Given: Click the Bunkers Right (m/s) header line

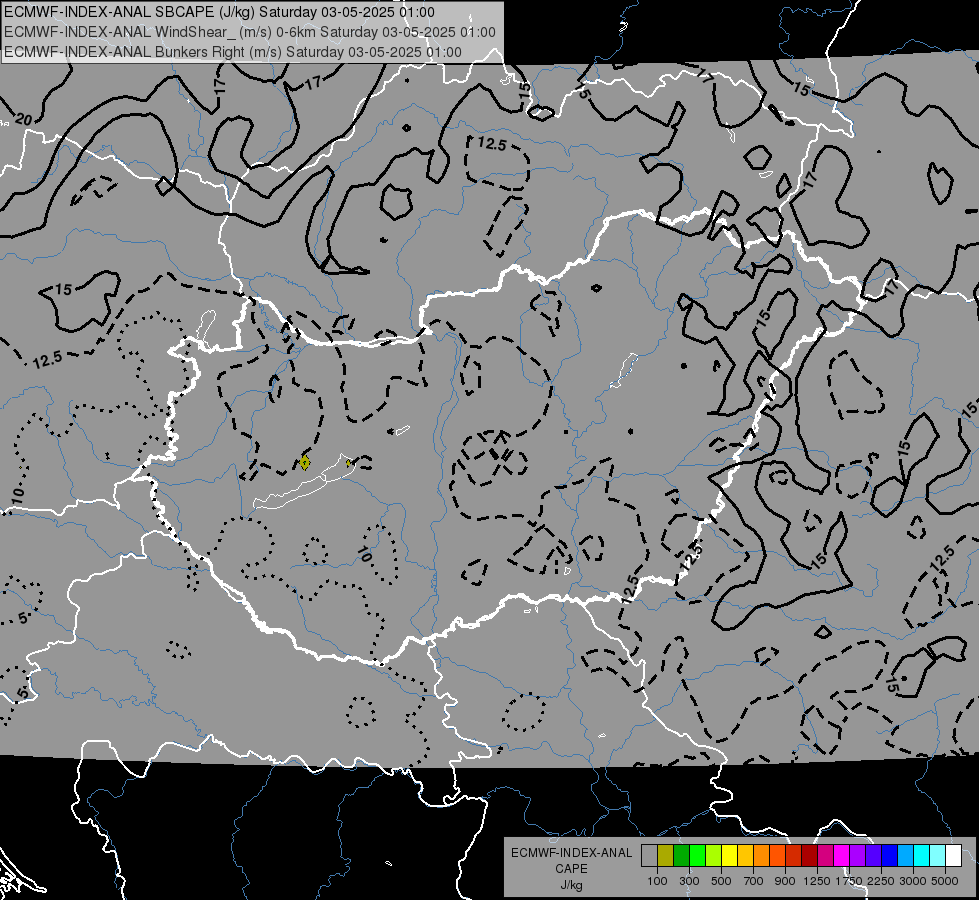Looking at the screenshot, I should pyautogui.click(x=232, y=52).
